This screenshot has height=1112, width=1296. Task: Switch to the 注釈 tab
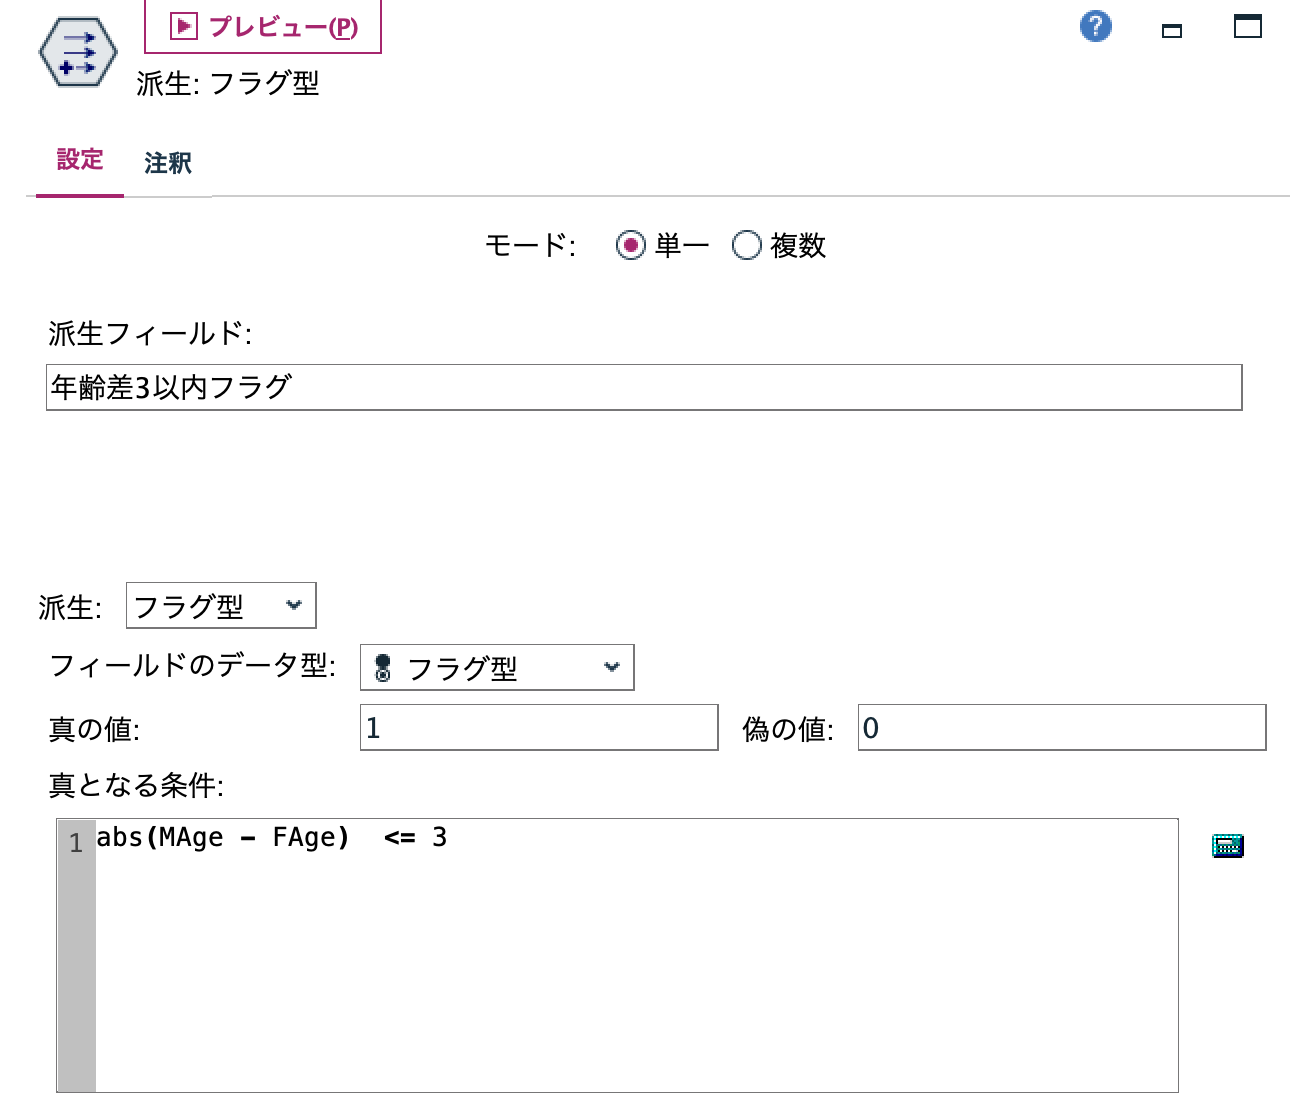[x=168, y=163]
